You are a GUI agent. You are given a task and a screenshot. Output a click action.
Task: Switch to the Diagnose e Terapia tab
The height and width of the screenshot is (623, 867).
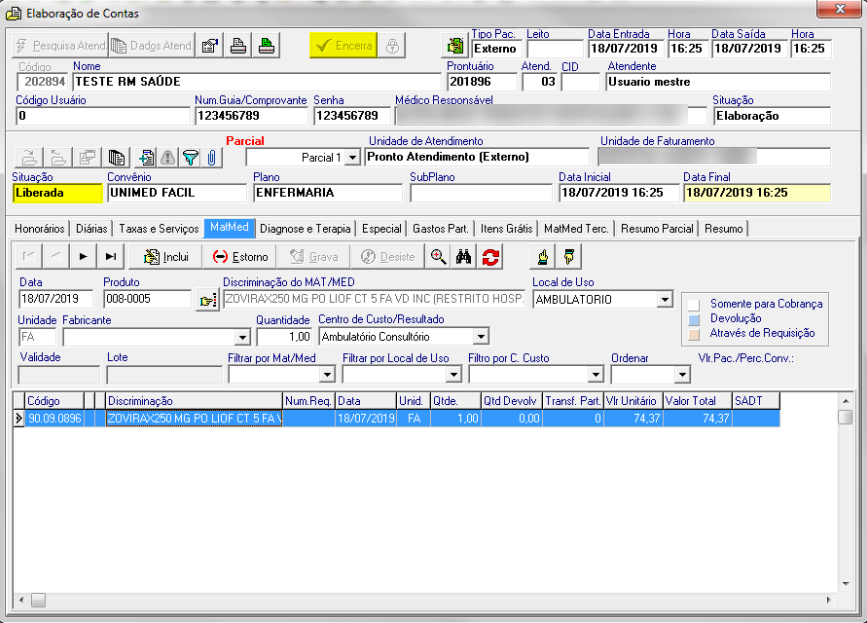click(x=305, y=229)
